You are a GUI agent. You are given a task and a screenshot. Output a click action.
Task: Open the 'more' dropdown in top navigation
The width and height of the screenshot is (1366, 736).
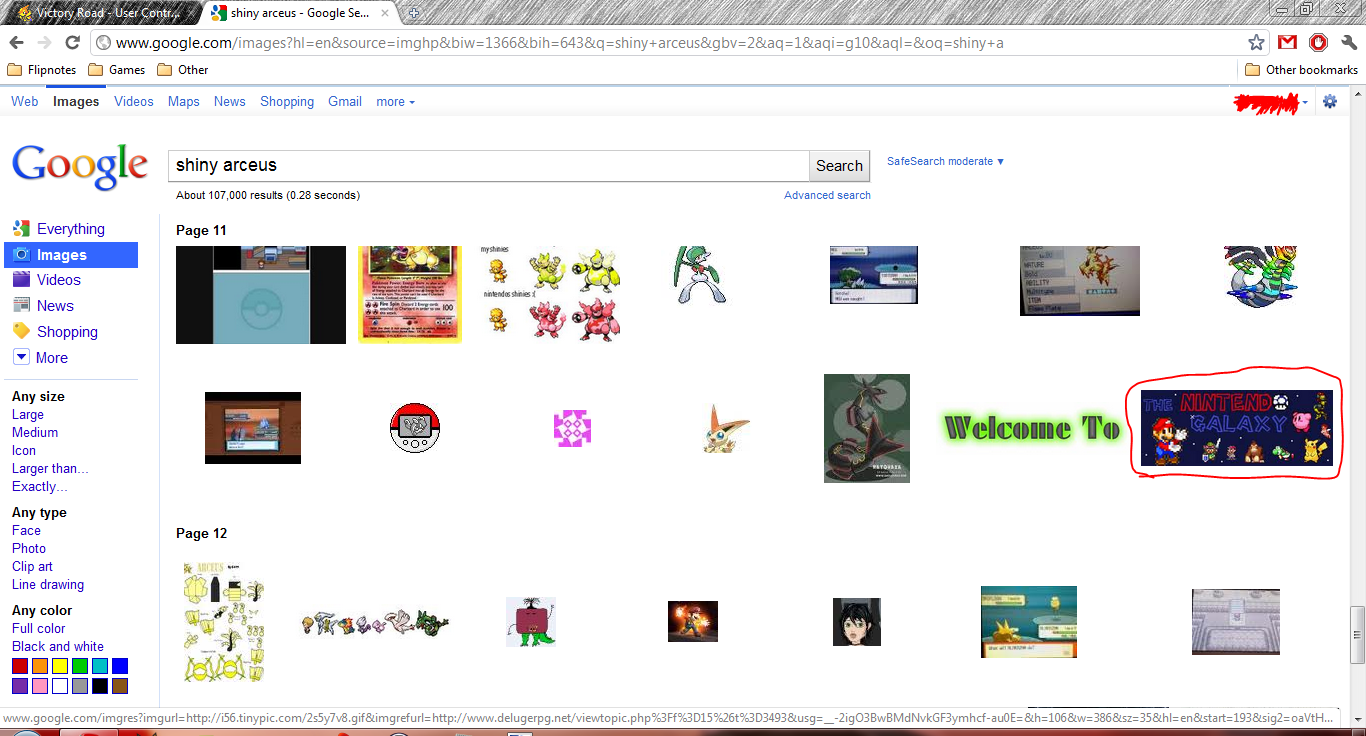pyautogui.click(x=395, y=102)
